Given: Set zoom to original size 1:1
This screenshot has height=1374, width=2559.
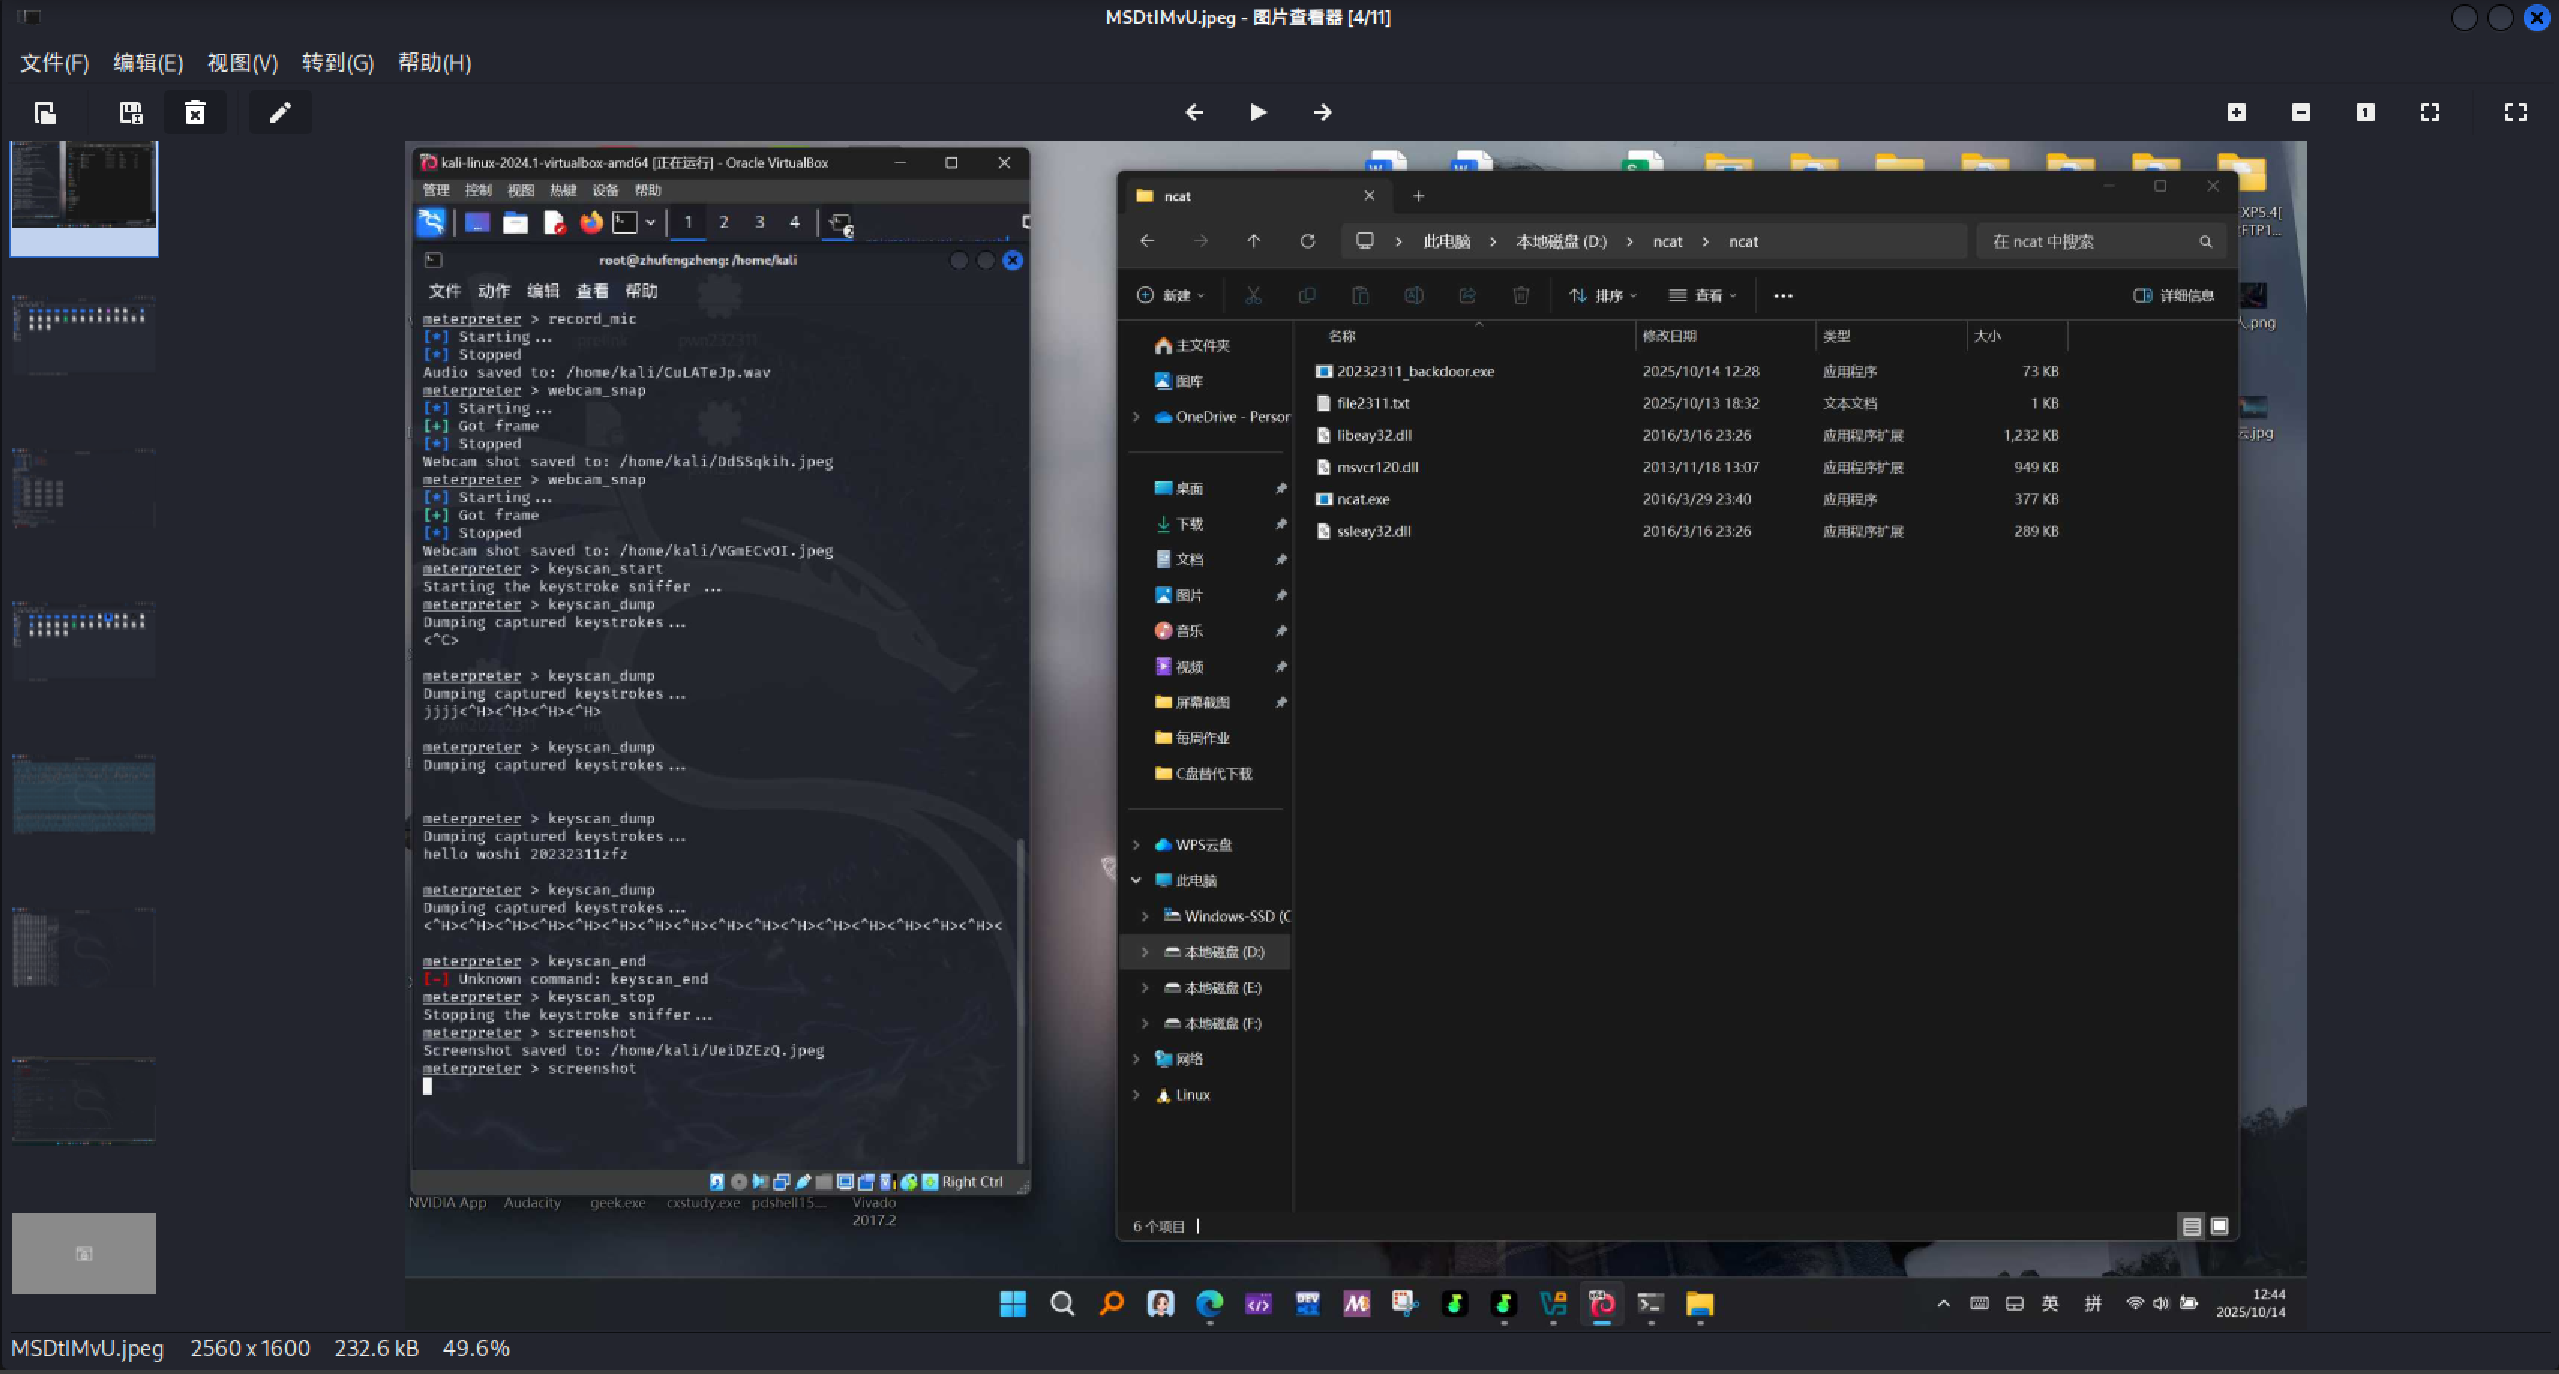Looking at the screenshot, I should click(2365, 113).
